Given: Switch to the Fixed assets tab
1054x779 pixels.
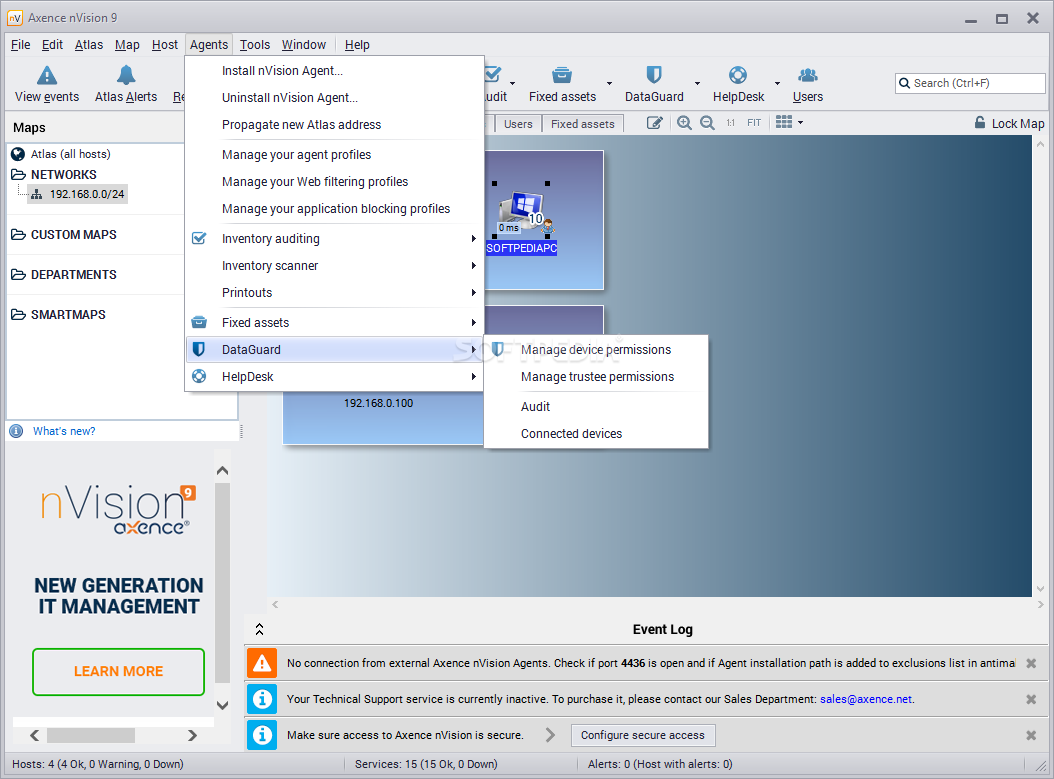Looking at the screenshot, I should (x=583, y=124).
